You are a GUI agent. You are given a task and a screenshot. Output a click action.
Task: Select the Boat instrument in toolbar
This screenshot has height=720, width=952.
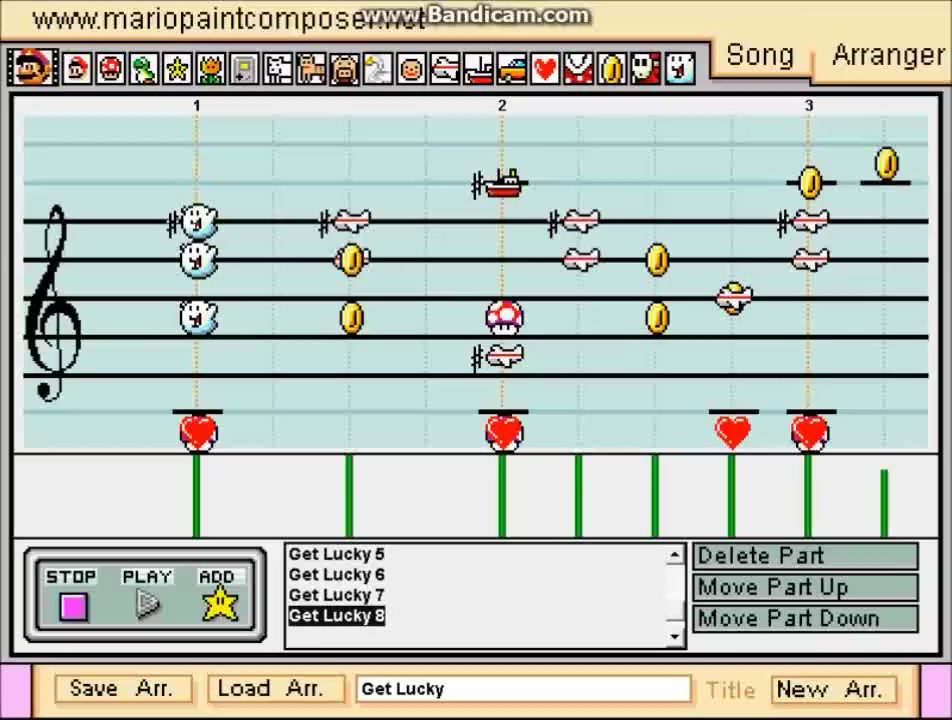(478, 68)
